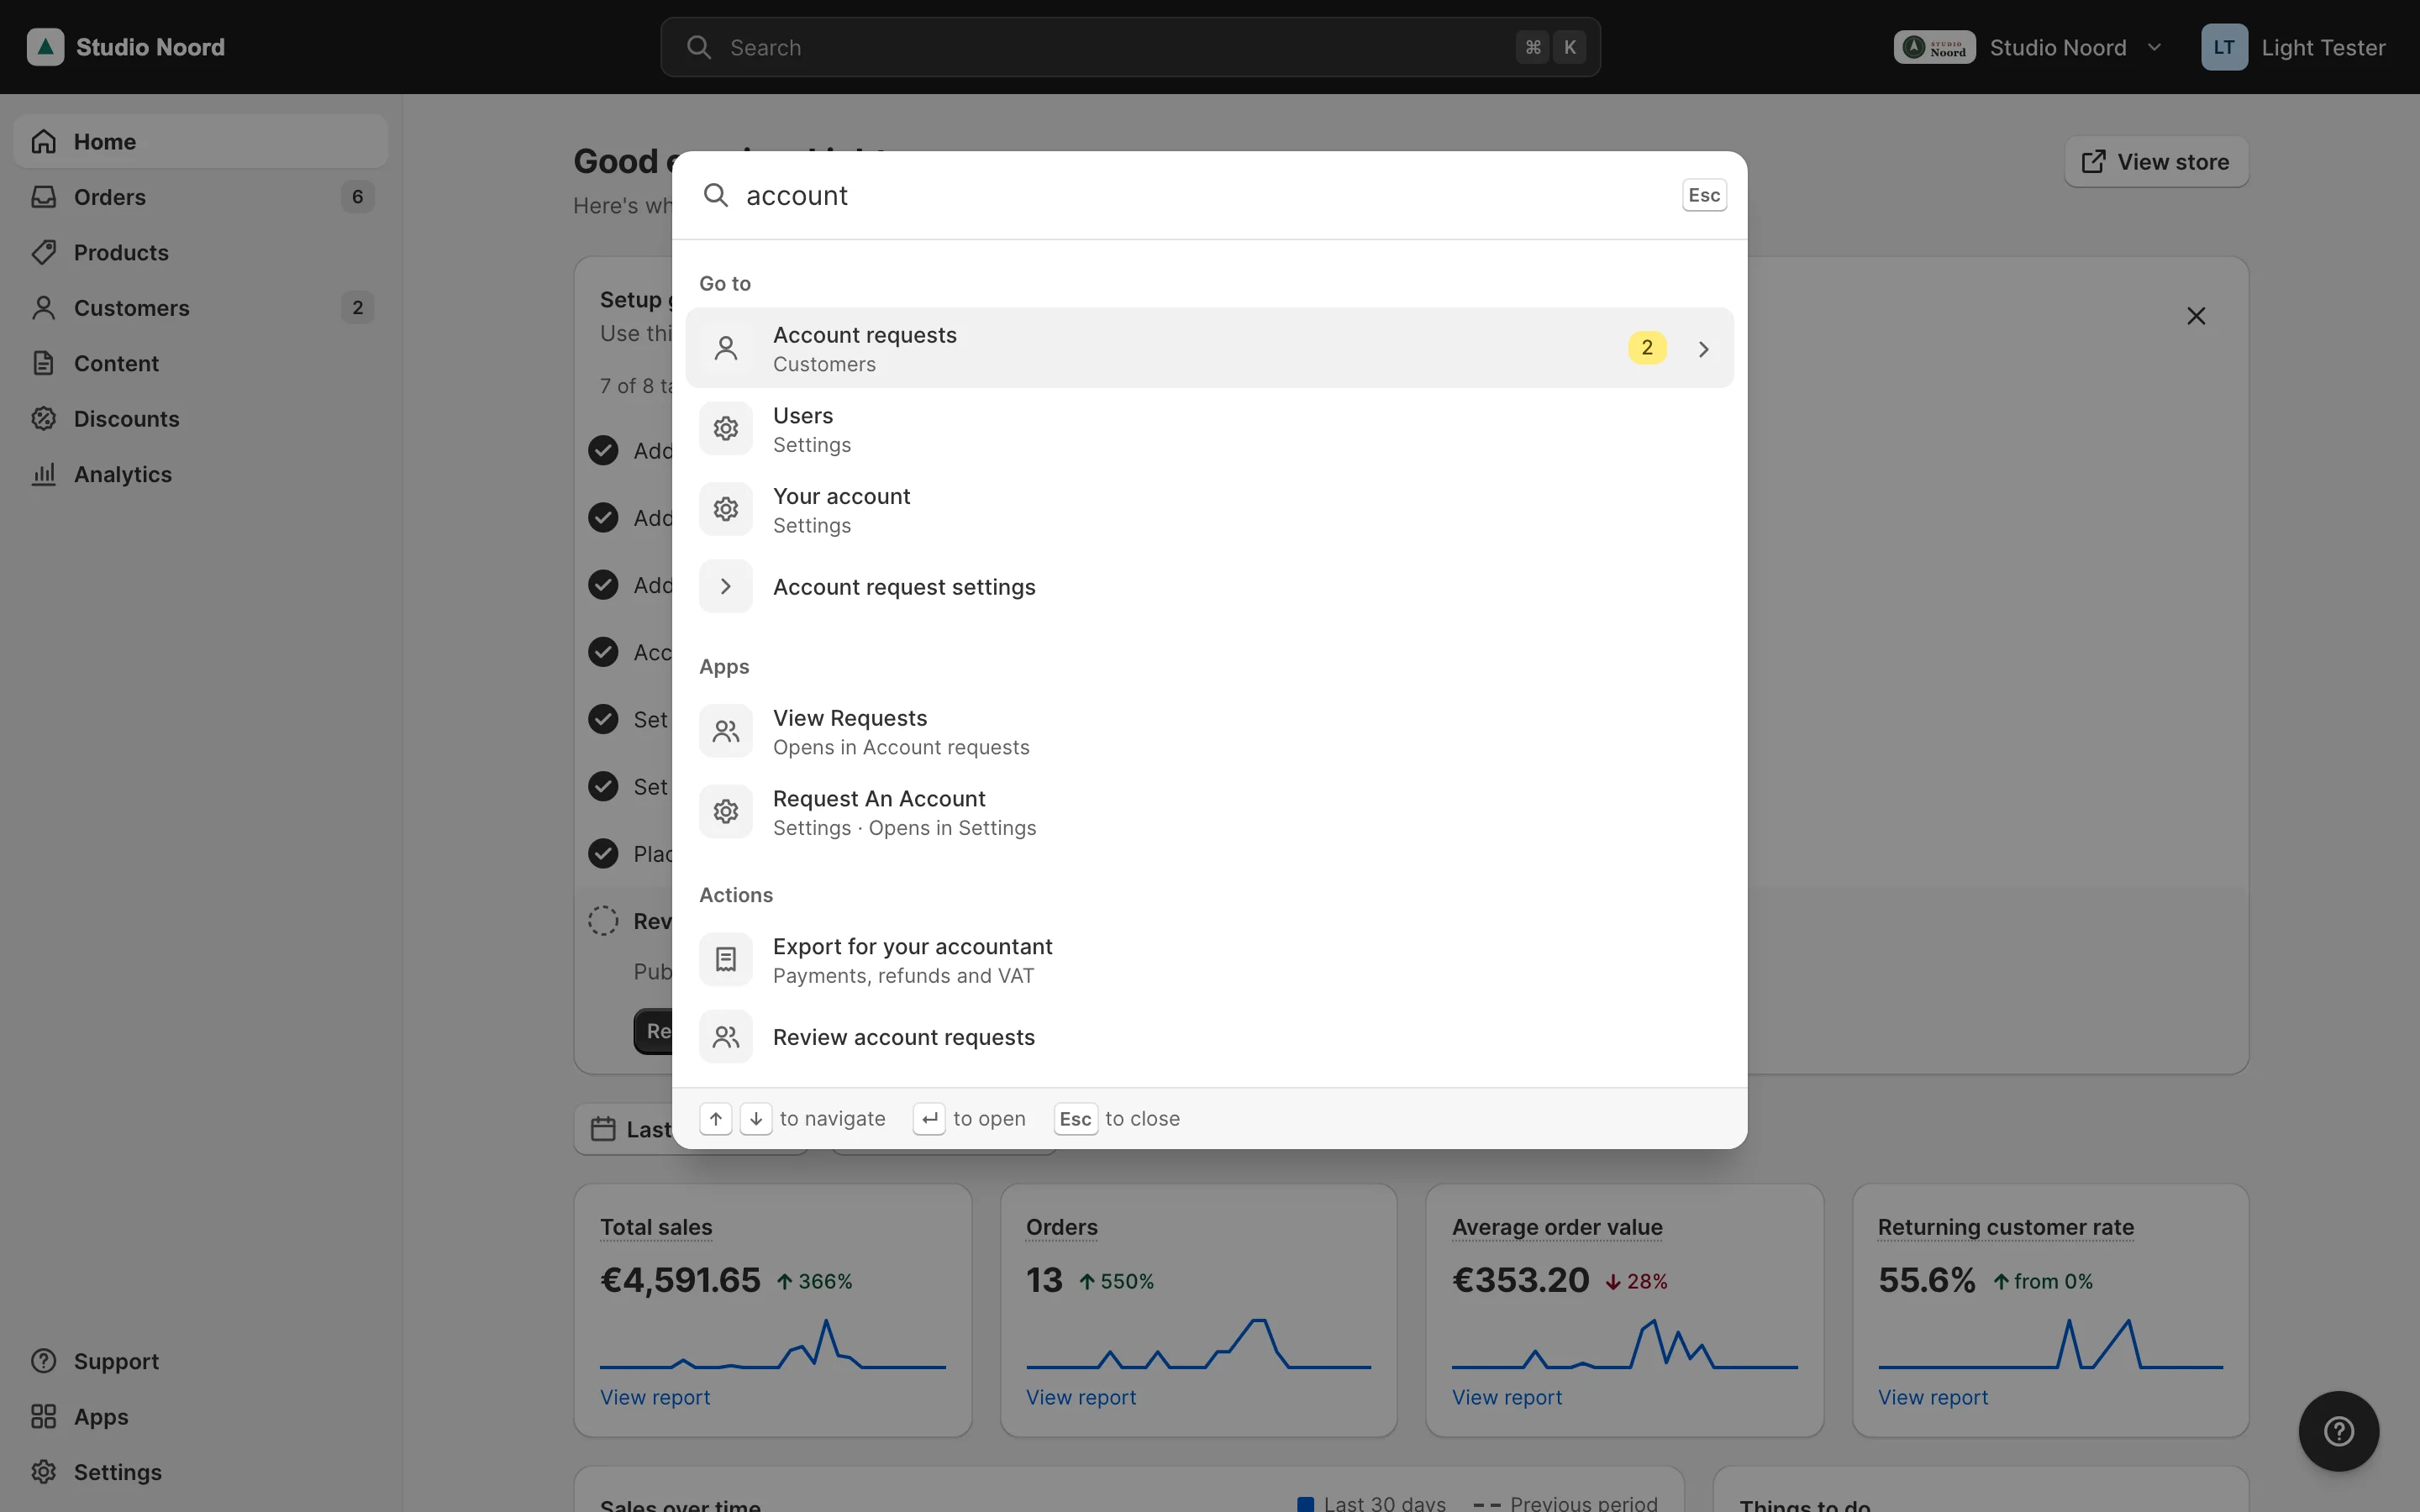Click the Request An Account gear icon
Viewport: 2420px width, 1512px height.
coord(726,812)
